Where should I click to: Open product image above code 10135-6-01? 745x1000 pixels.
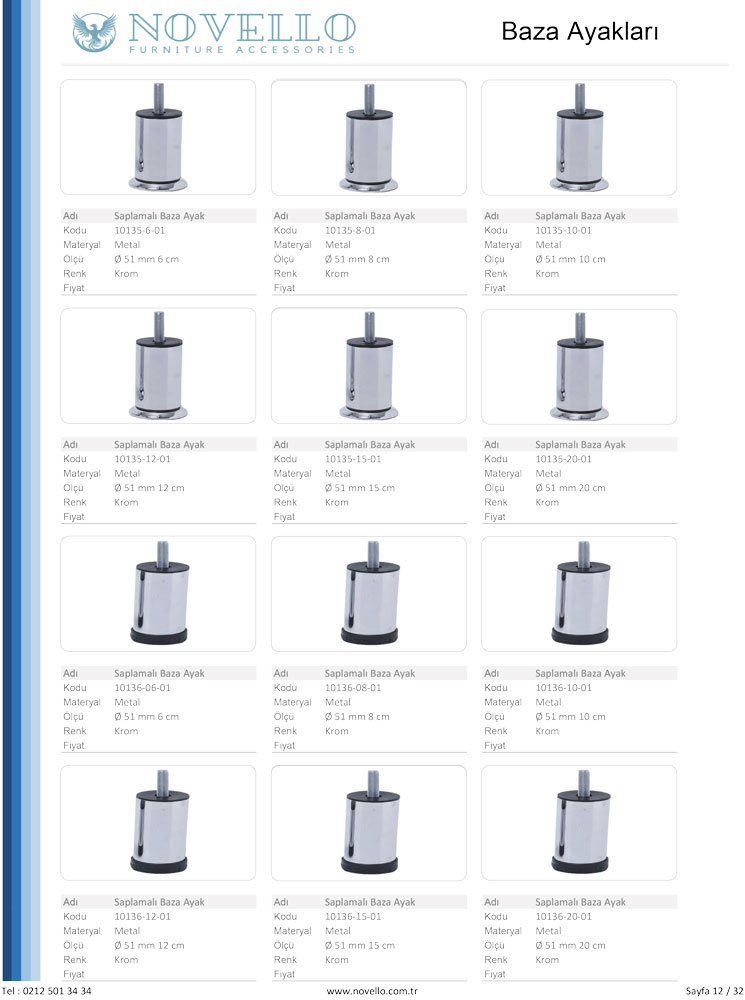pyautogui.click(x=158, y=138)
